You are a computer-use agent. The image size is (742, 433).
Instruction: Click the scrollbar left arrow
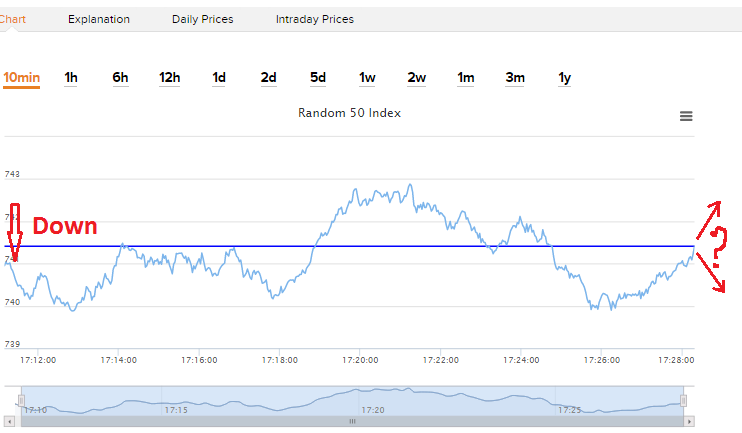tap(10, 421)
